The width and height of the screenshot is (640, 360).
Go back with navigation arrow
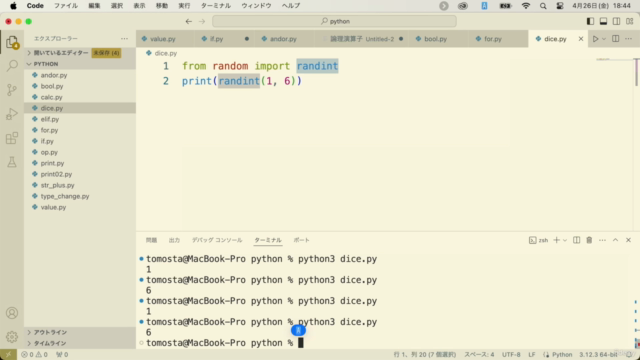point(189,21)
